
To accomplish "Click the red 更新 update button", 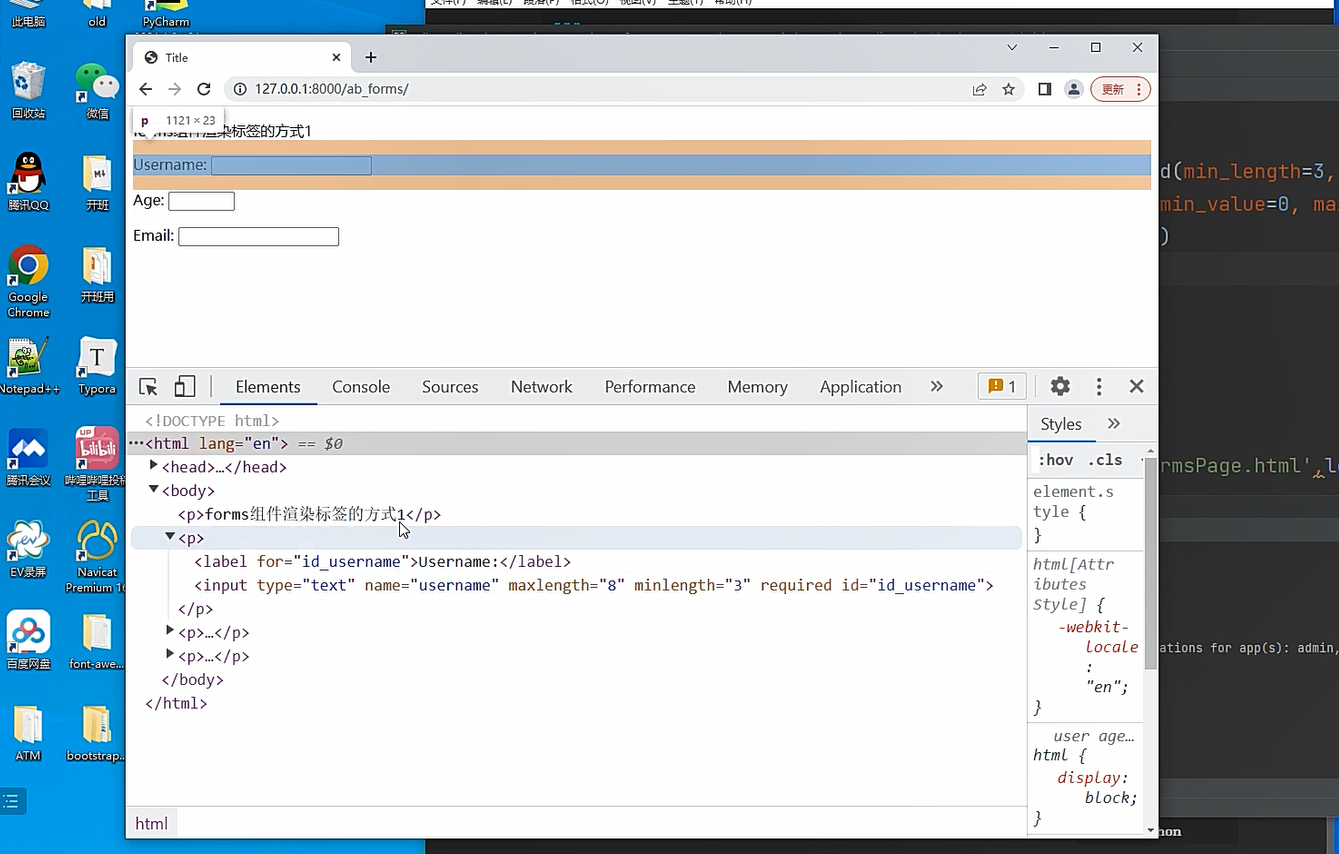I will click(1120, 89).
